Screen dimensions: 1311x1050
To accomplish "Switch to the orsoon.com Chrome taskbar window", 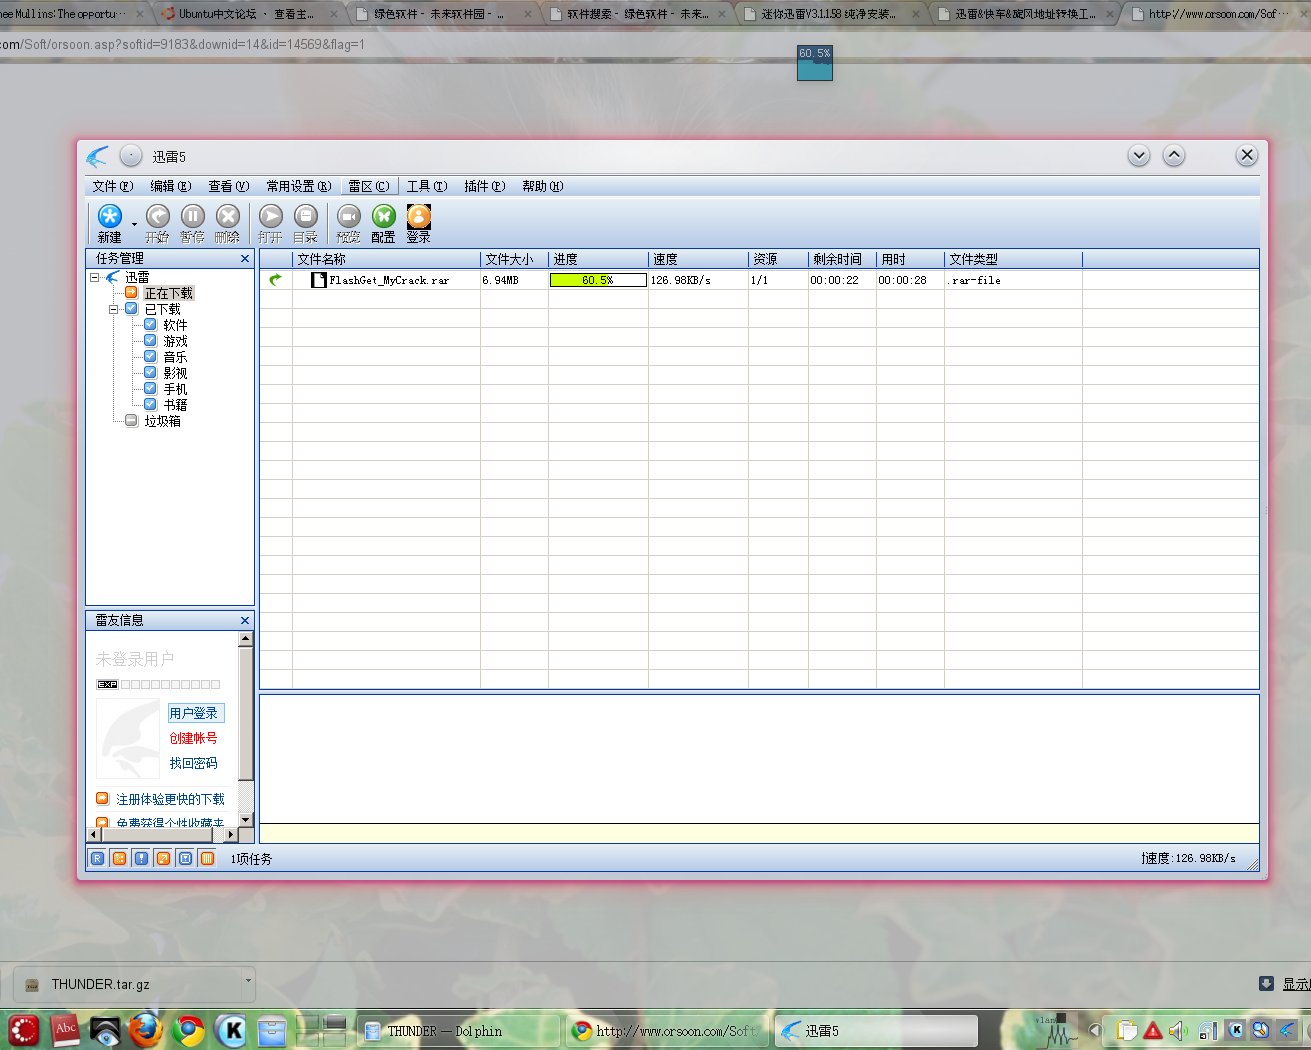I will tap(668, 1031).
